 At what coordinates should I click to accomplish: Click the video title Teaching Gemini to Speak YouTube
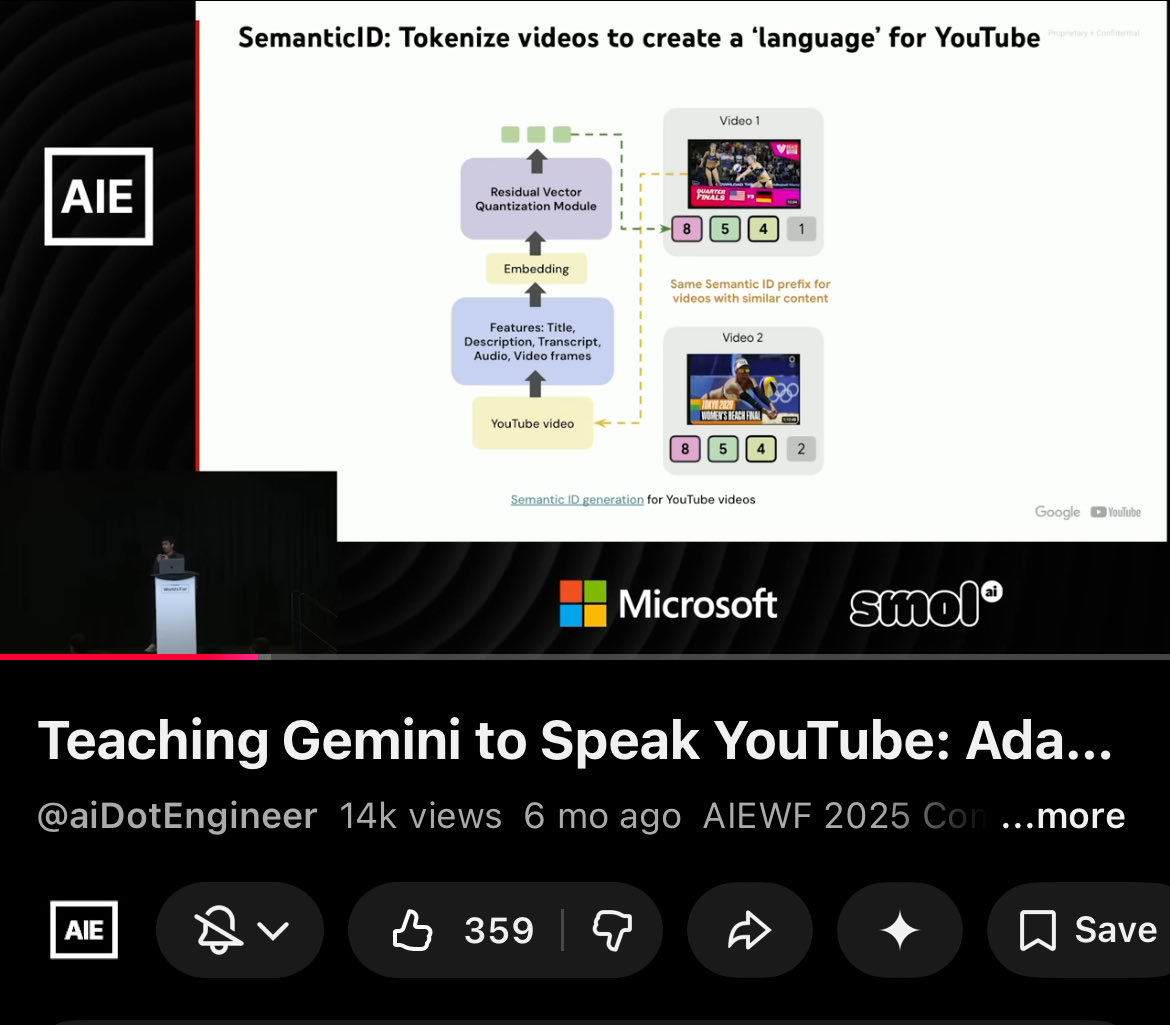coord(575,741)
